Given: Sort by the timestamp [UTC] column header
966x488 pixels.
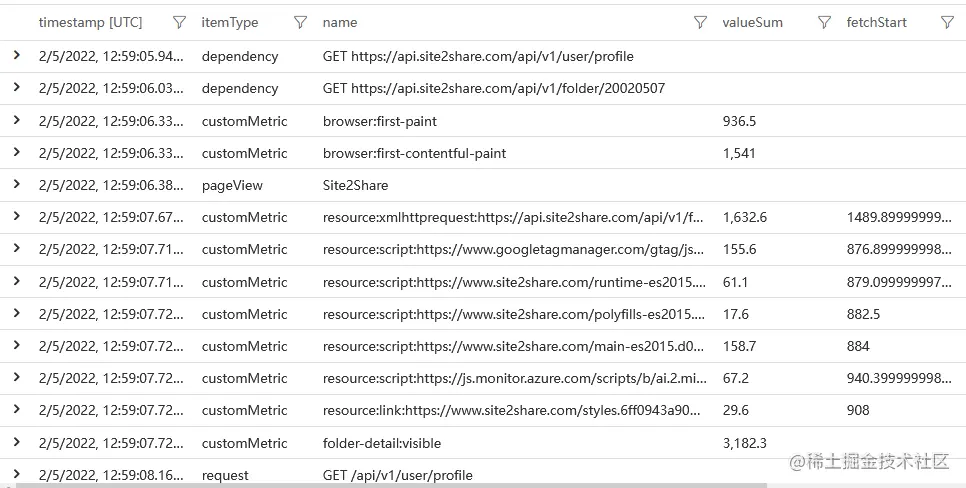Looking at the screenshot, I should [90, 22].
